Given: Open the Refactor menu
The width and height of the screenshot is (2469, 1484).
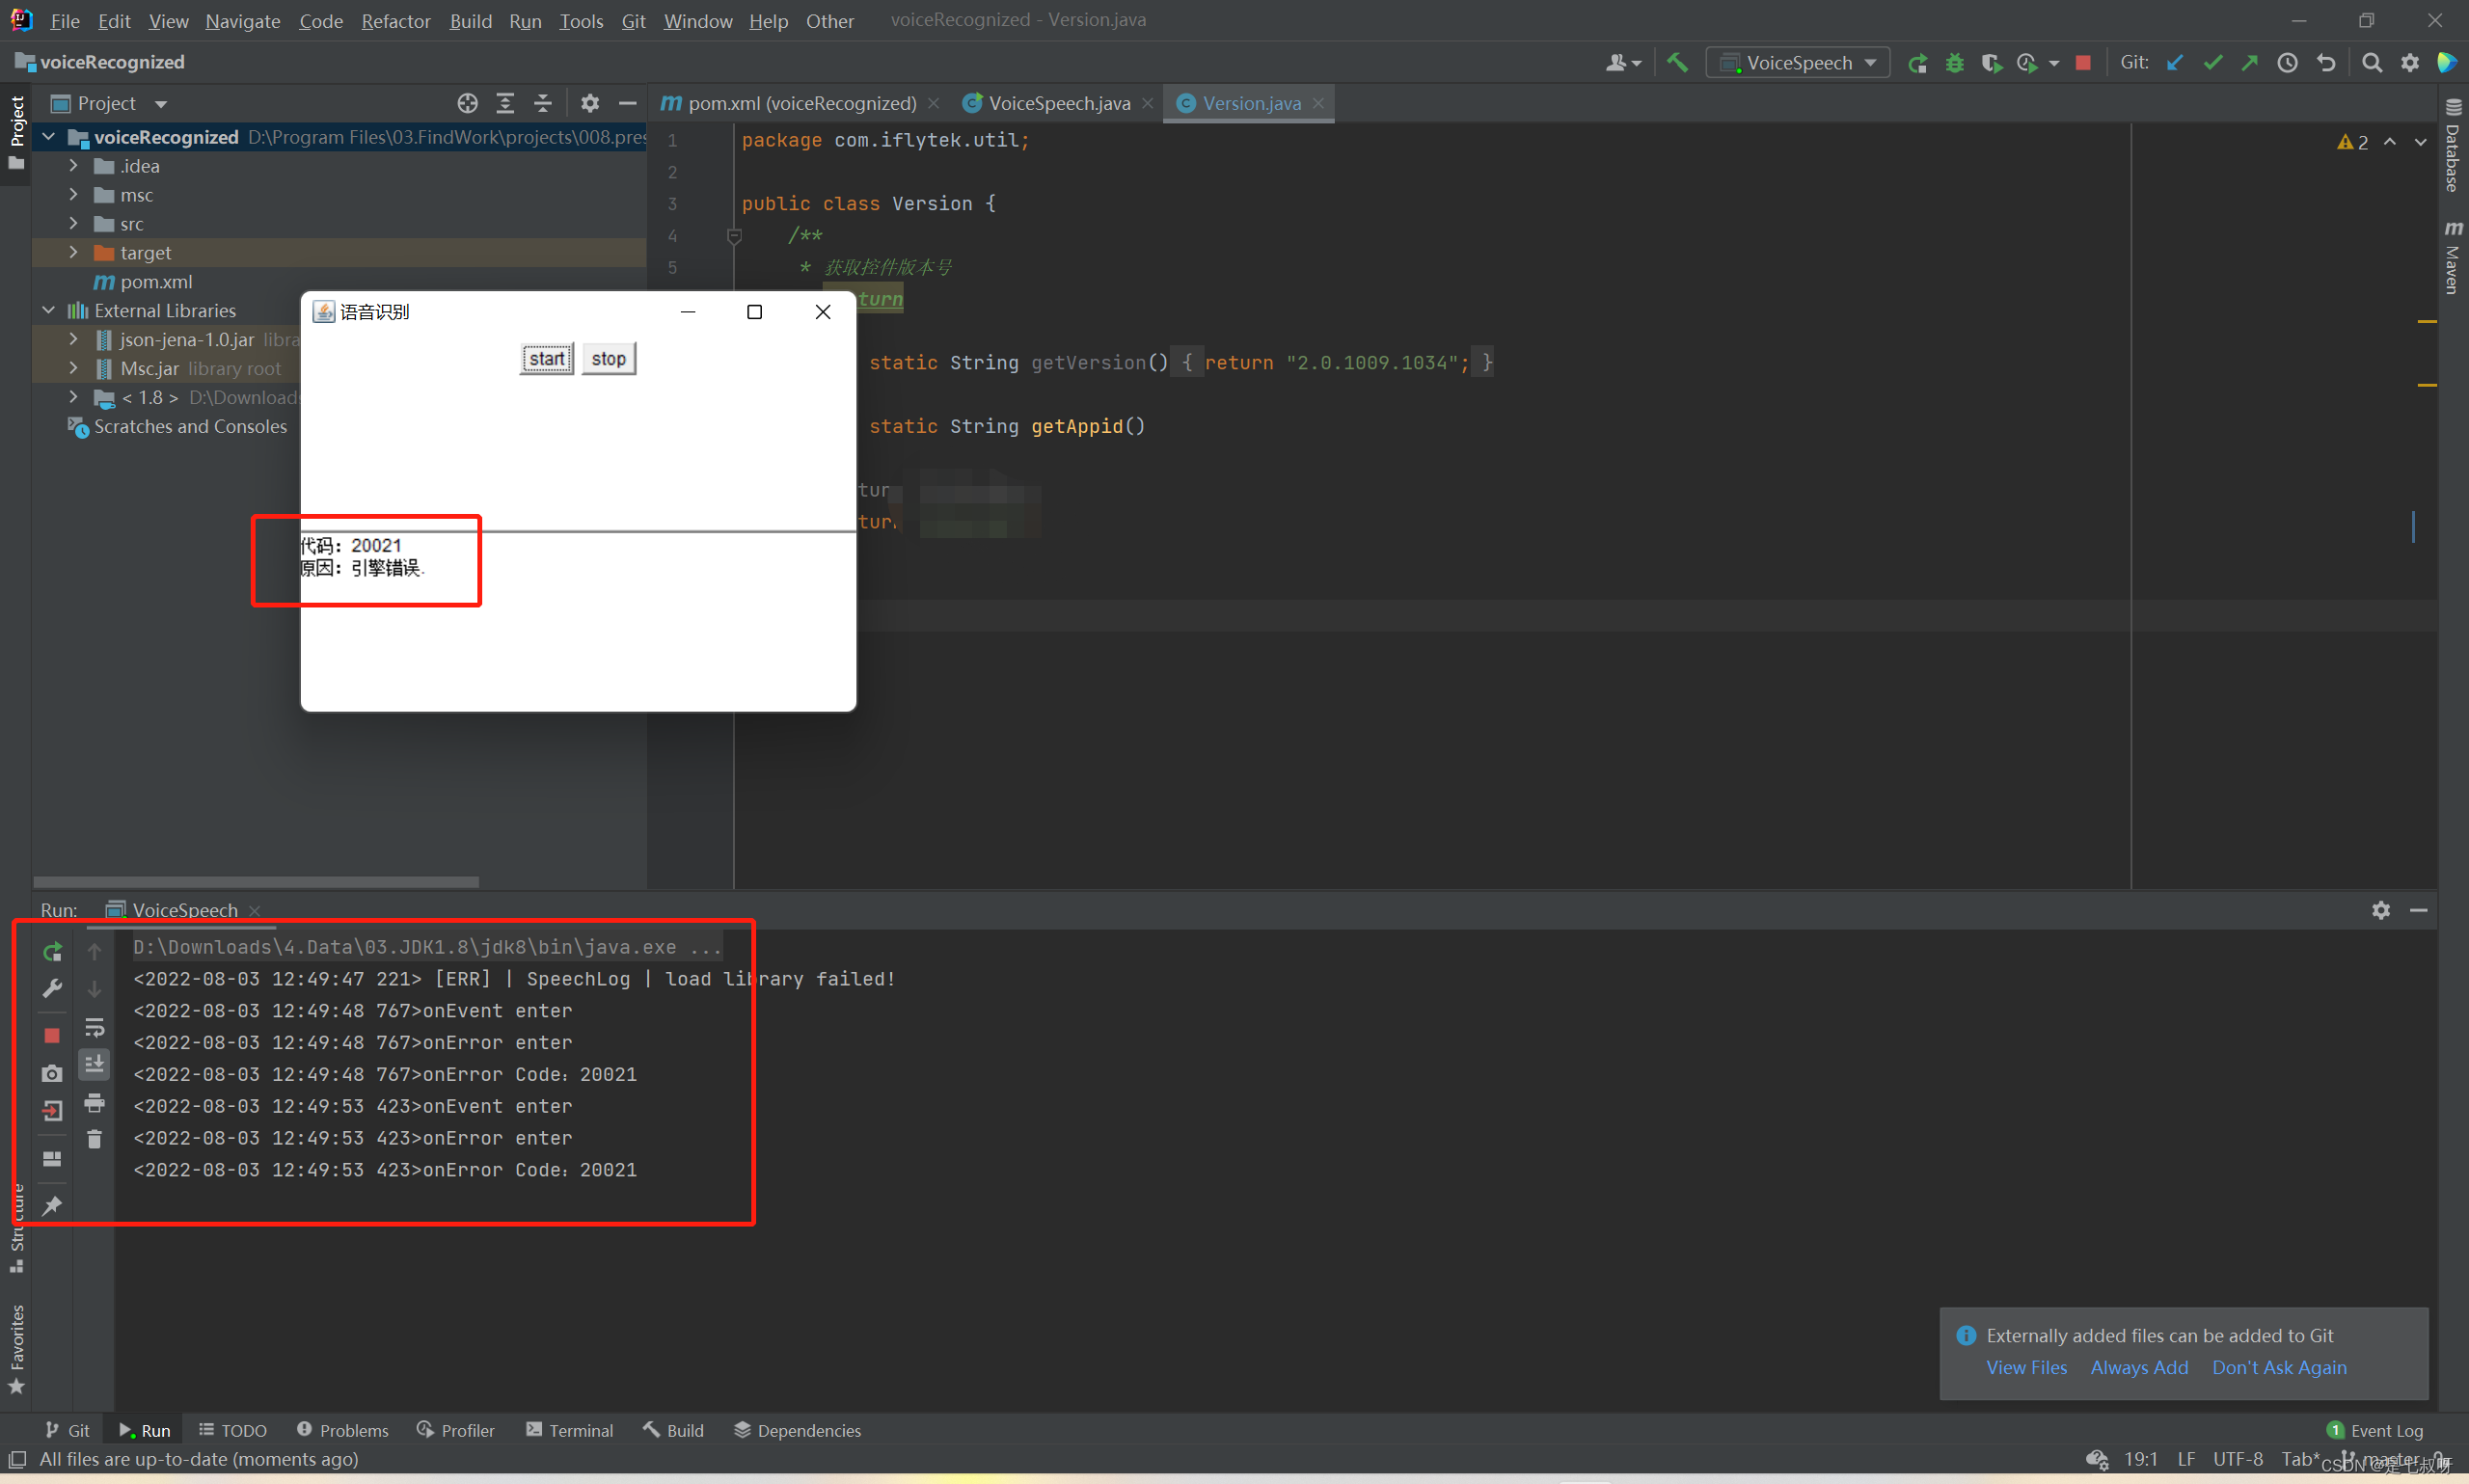Looking at the screenshot, I should point(395,21).
